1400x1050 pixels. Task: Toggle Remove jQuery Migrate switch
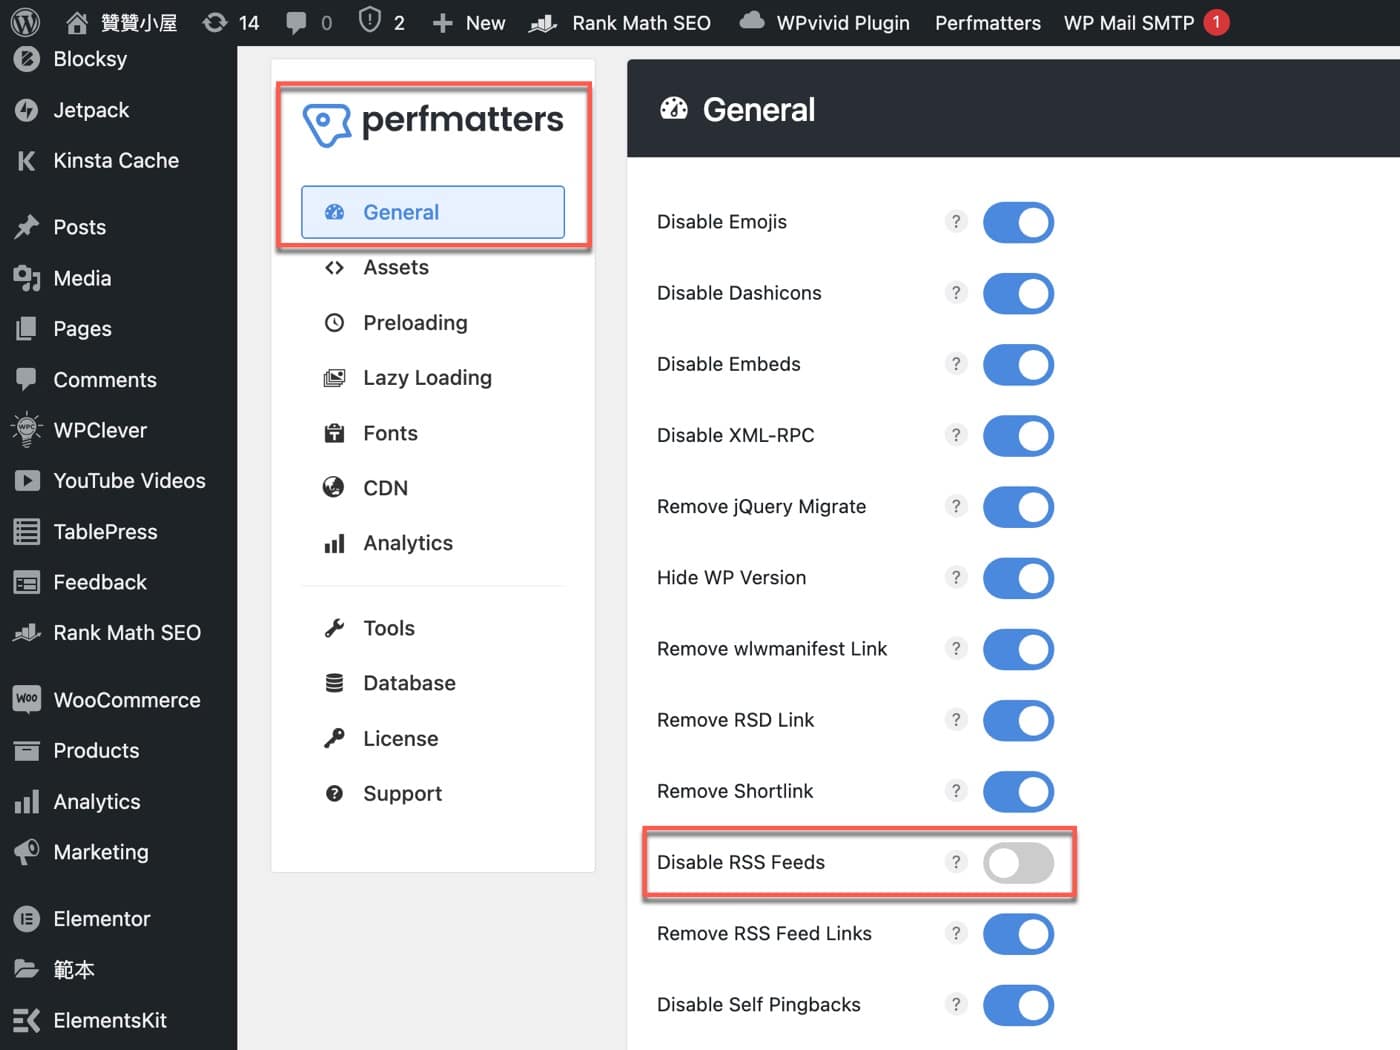[x=1018, y=507]
